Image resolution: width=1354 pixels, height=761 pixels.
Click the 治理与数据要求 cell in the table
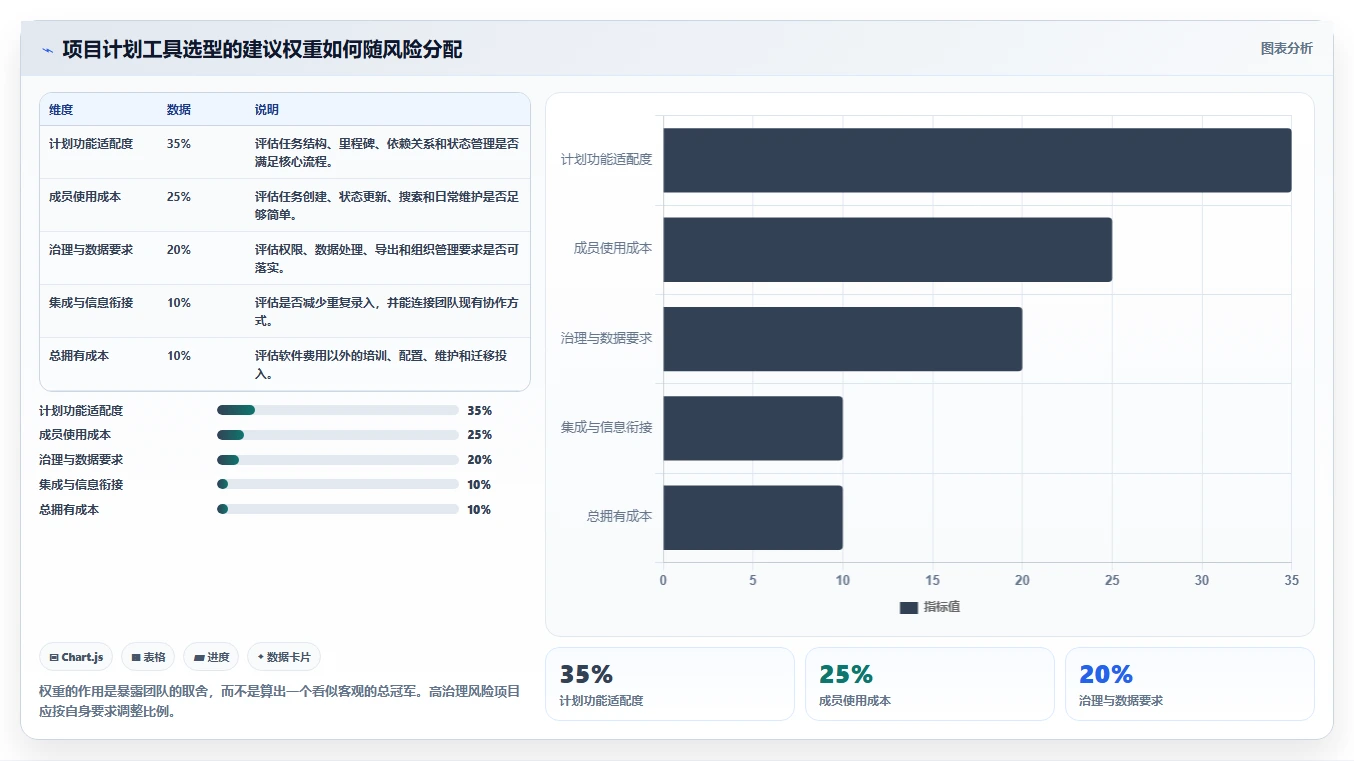[x=91, y=250]
